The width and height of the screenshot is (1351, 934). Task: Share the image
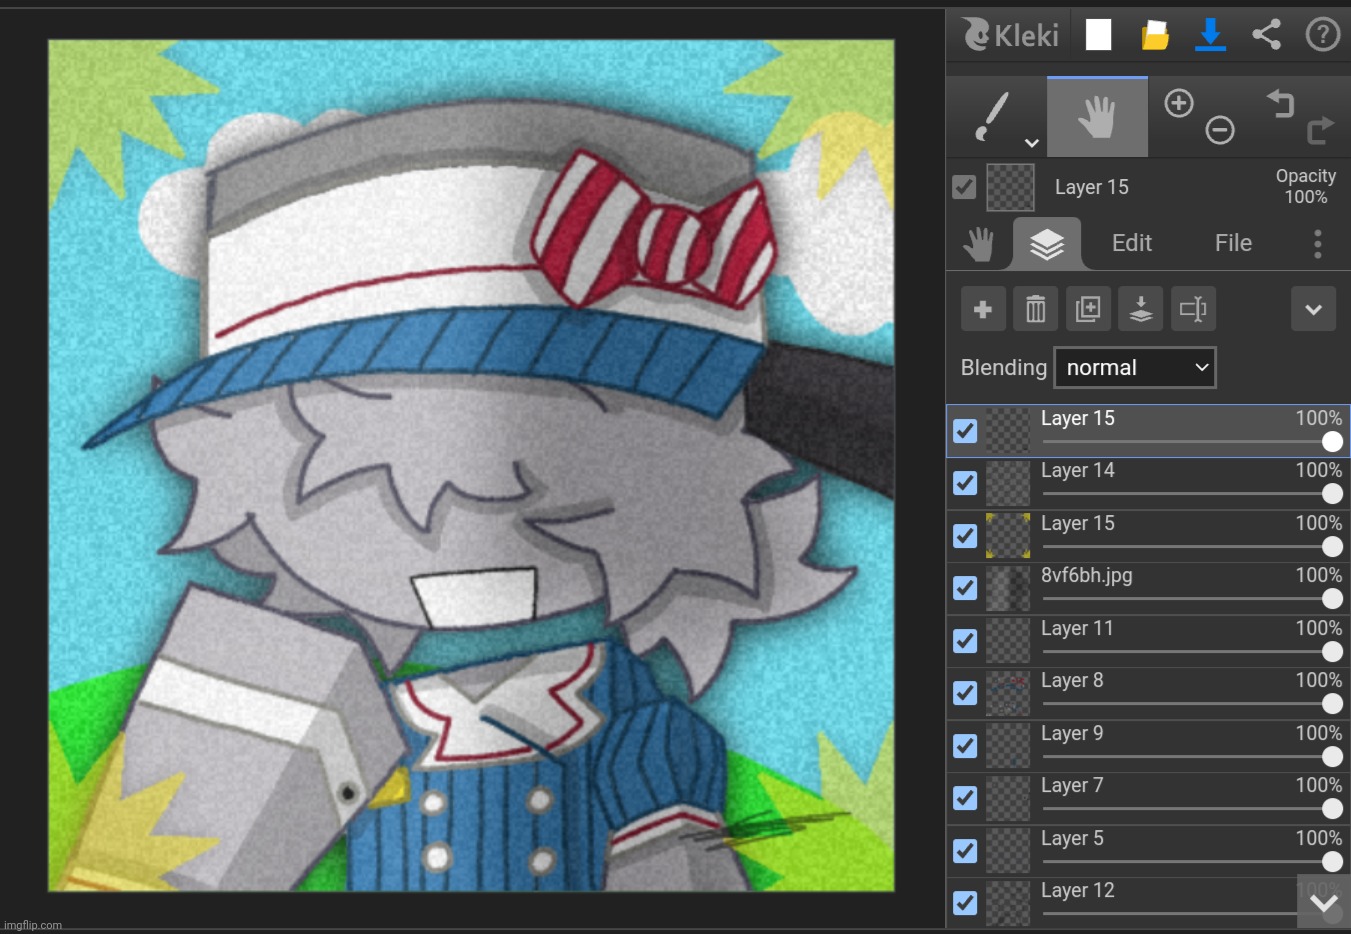(1266, 35)
